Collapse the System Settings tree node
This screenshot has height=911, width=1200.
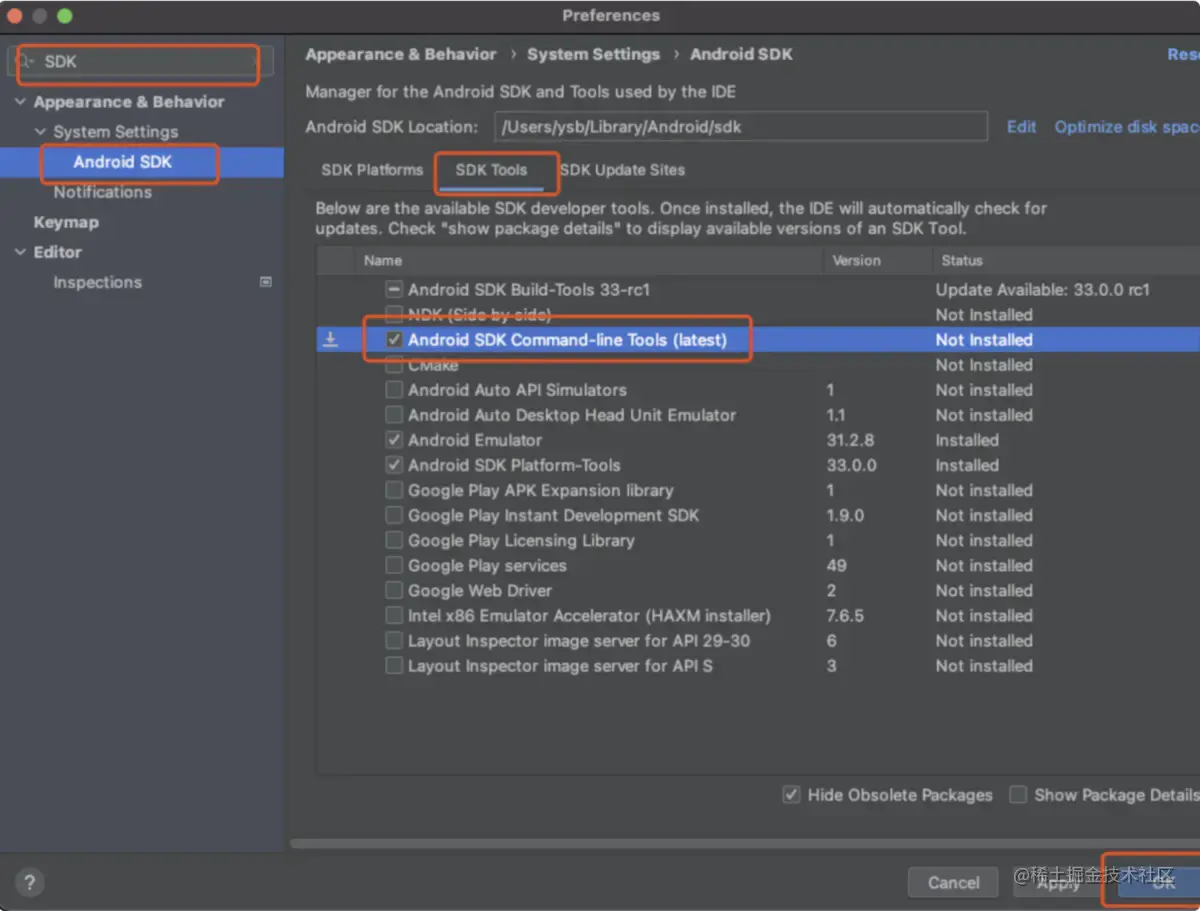pos(40,132)
